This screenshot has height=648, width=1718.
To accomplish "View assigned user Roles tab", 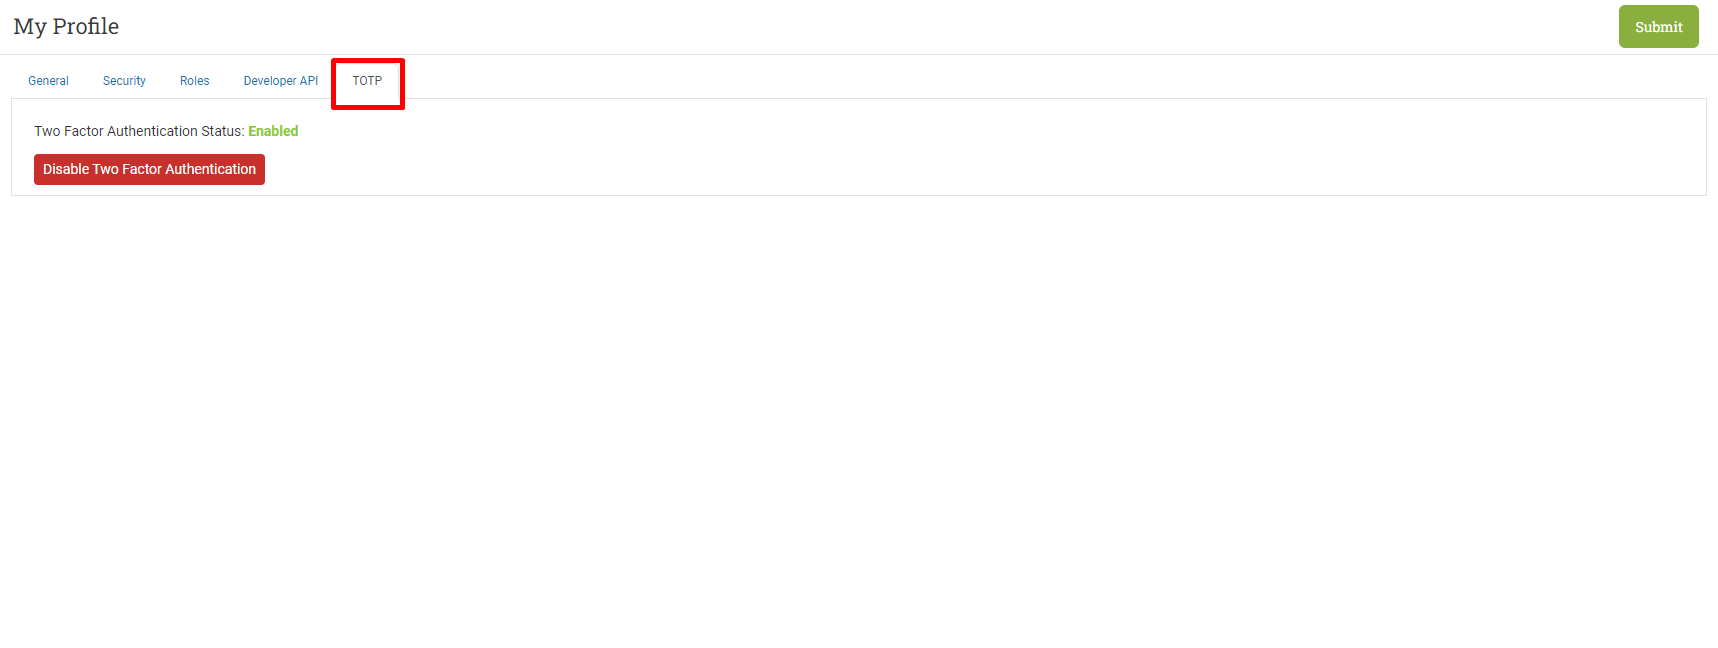I will coord(194,81).
